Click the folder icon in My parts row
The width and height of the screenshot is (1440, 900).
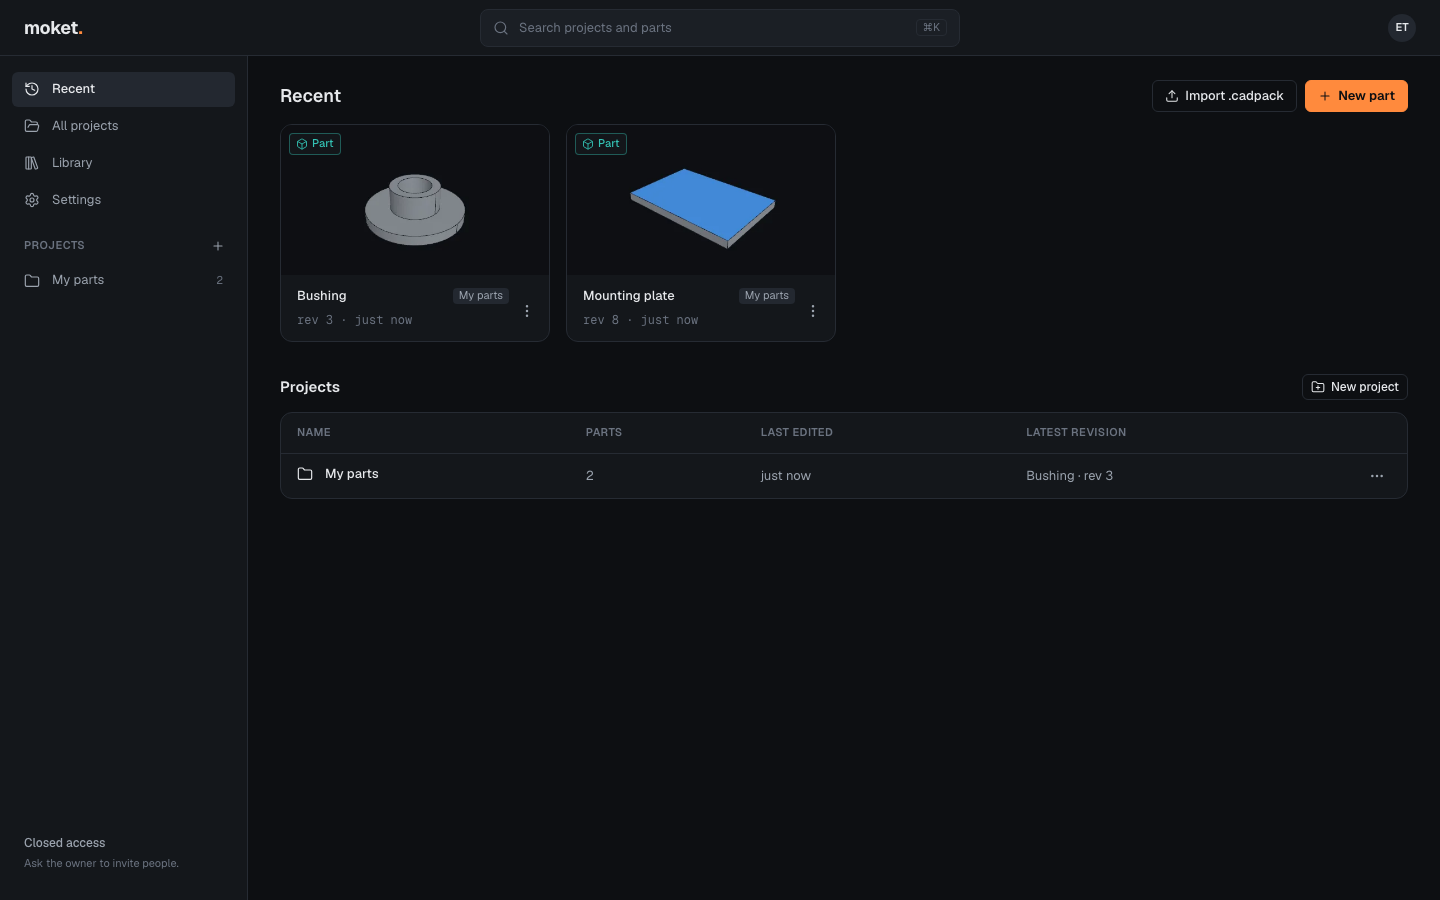pos(305,474)
